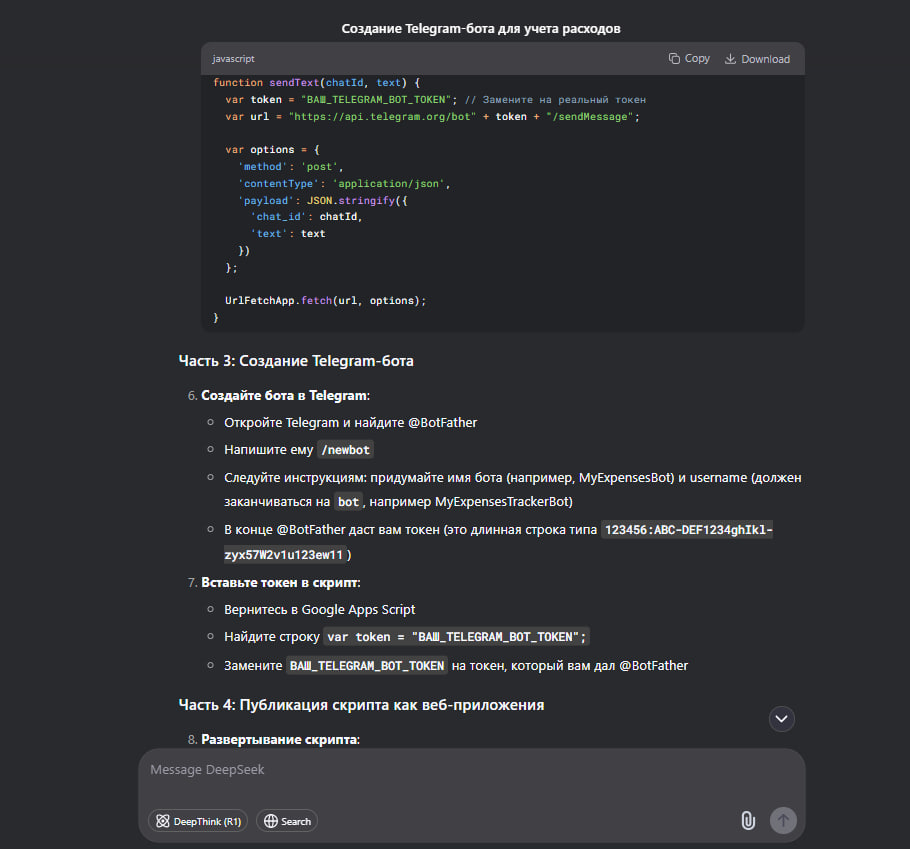Click the heading Часть 3: Создание Telegram-бота
Image resolution: width=910 pixels, height=849 pixels.
tap(296, 361)
